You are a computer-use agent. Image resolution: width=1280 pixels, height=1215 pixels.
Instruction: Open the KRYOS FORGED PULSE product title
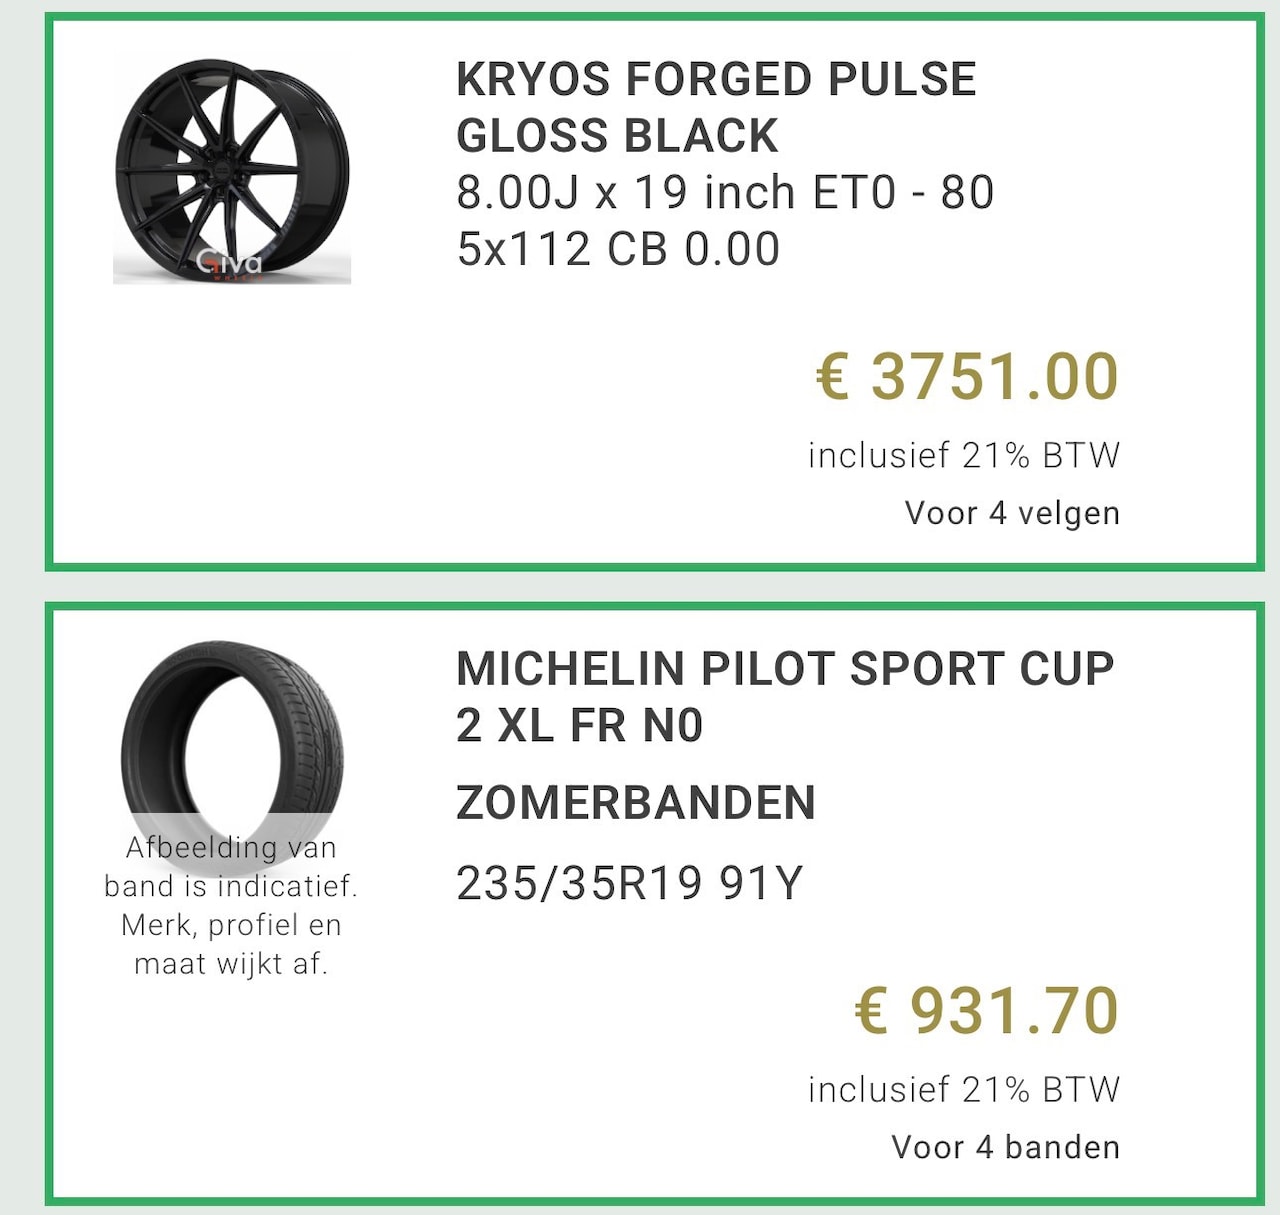716,80
